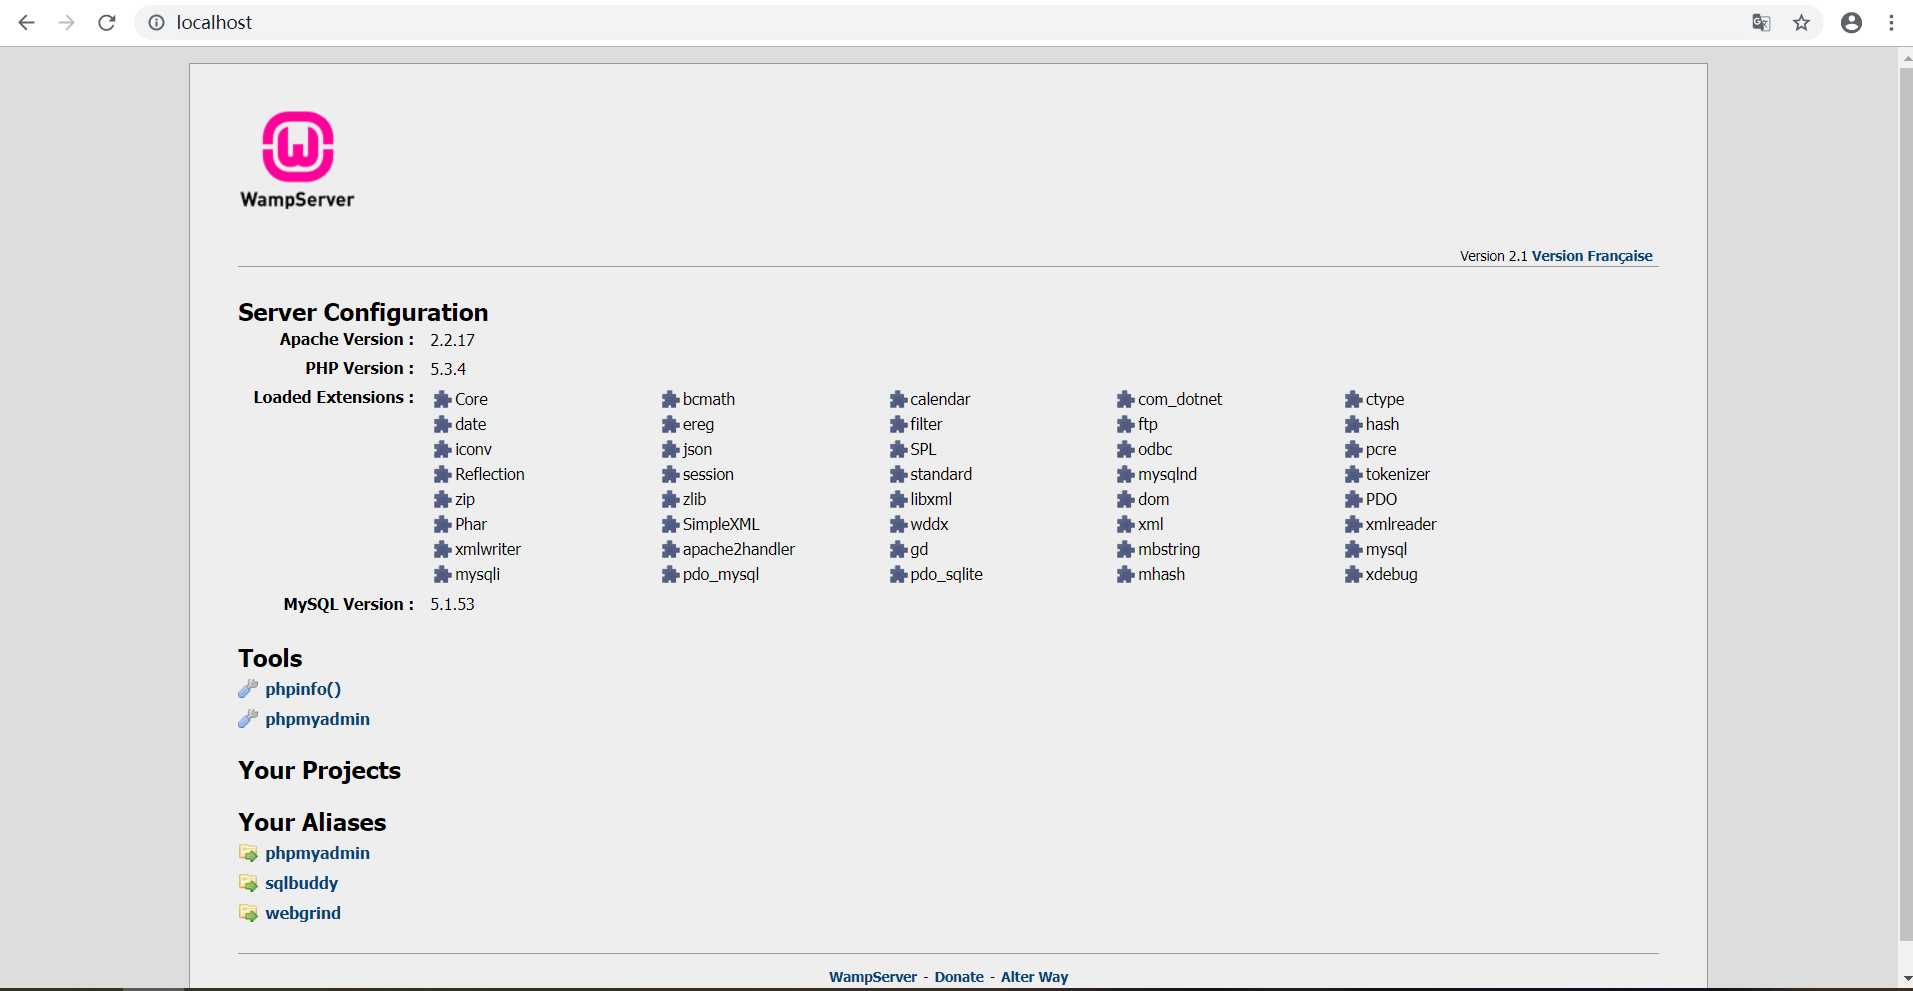Click the folder icon beside webgrind
The image size is (1913, 991).
click(248, 913)
